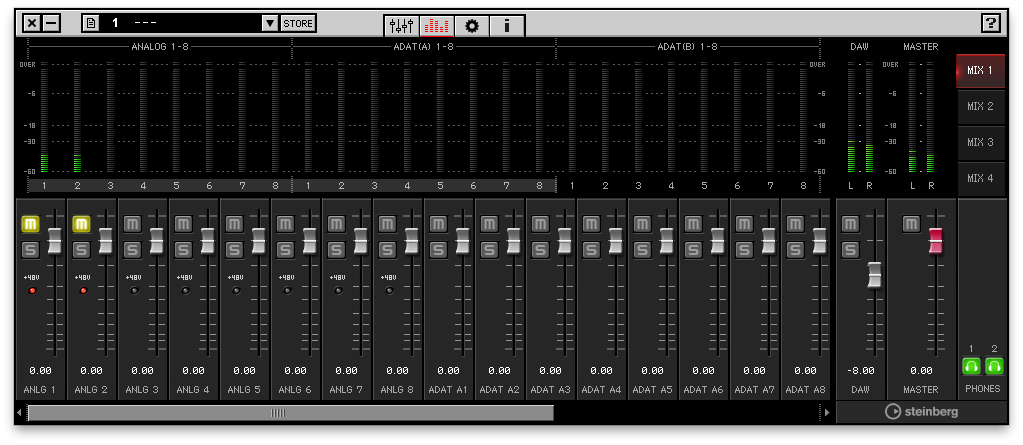The image size is (1023, 445).
Task: Mute the ANLG 7 channel
Action: (x=336, y=224)
